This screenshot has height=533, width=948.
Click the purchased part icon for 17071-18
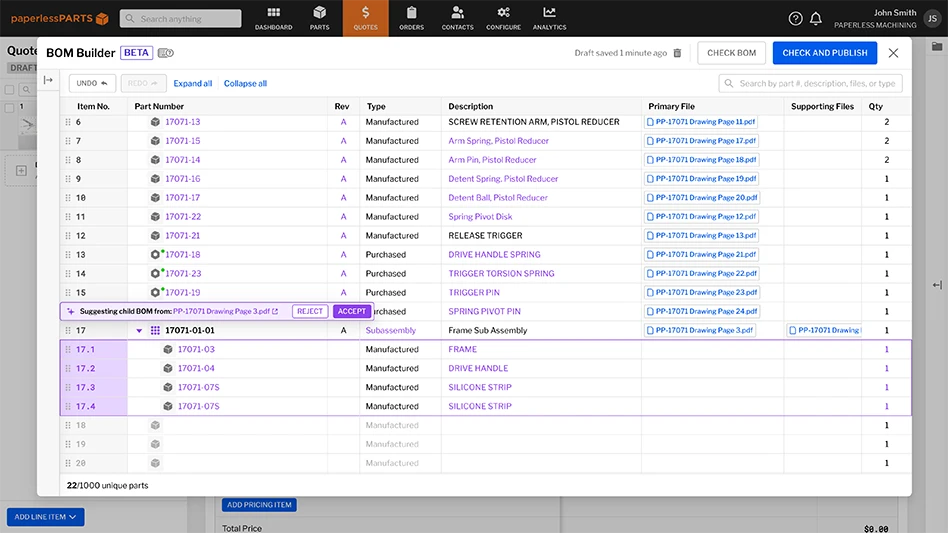pyautogui.click(x=155, y=255)
